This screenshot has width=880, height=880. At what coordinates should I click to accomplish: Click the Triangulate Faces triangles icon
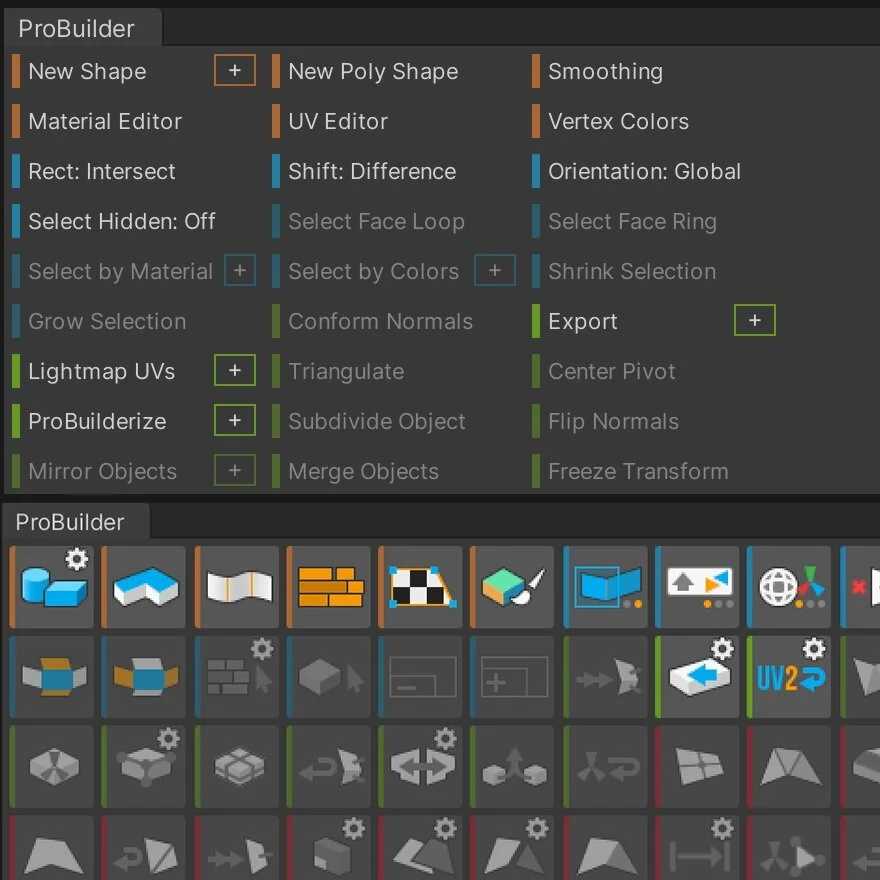tap(789, 766)
